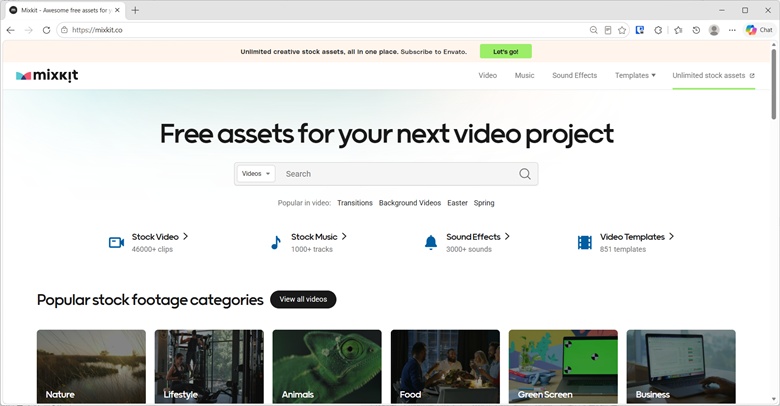Image resolution: width=780 pixels, height=406 pixels.
Task: Click the blue toolbar extension icon
Action: point(640,30)
